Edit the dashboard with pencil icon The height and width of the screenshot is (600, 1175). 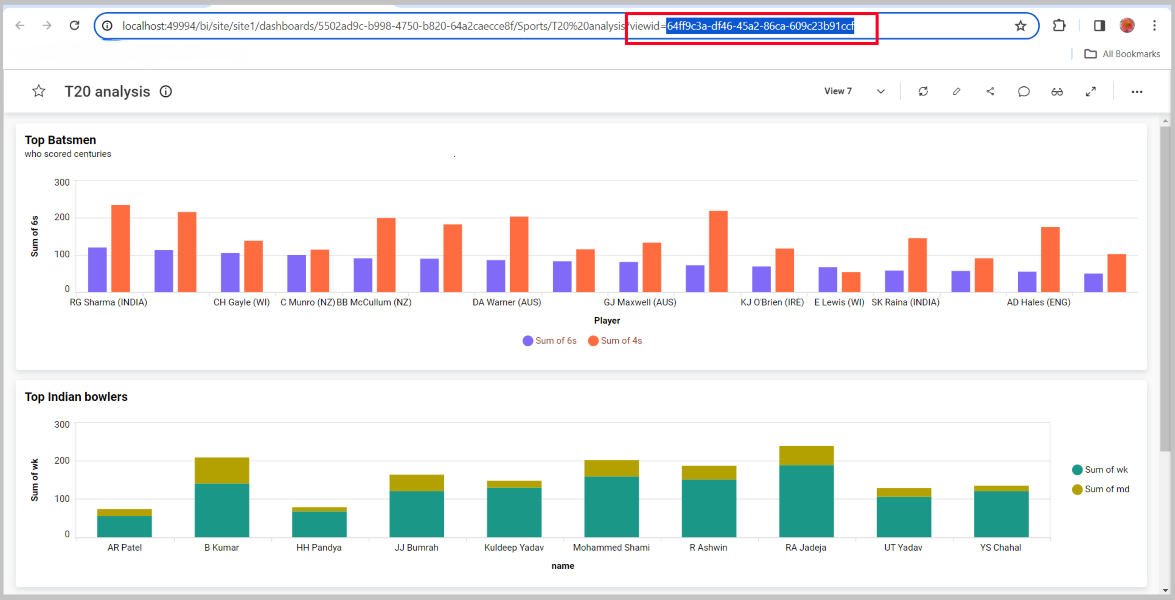coord(956,91)
